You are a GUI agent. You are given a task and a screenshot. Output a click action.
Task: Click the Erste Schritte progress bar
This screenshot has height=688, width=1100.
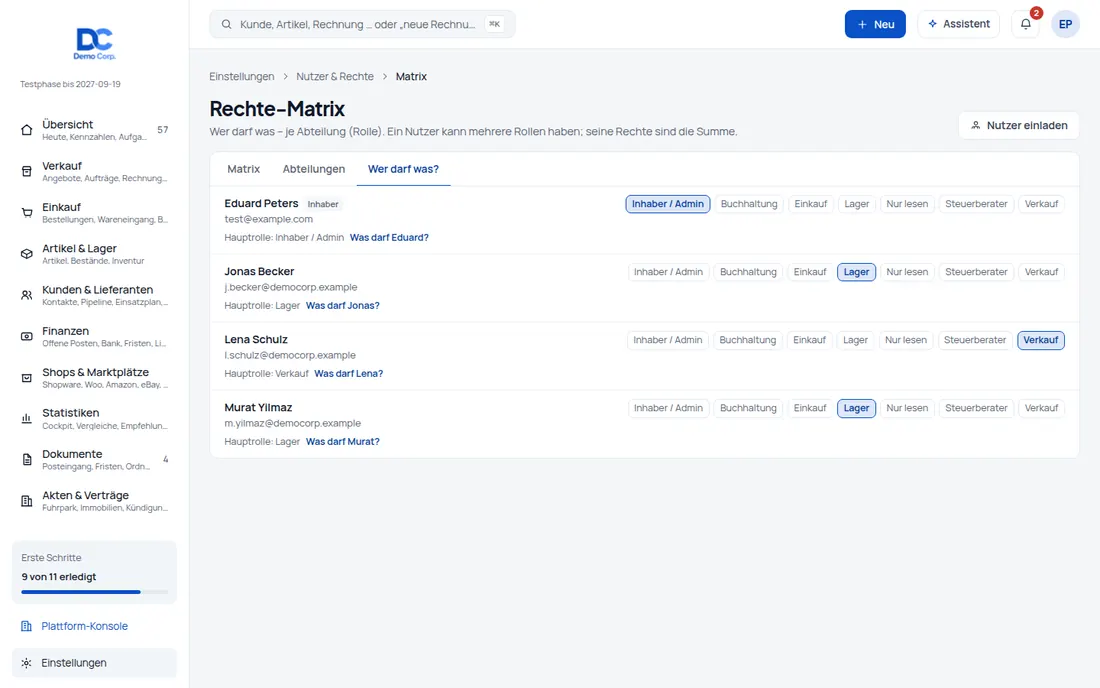coord(95,592)
